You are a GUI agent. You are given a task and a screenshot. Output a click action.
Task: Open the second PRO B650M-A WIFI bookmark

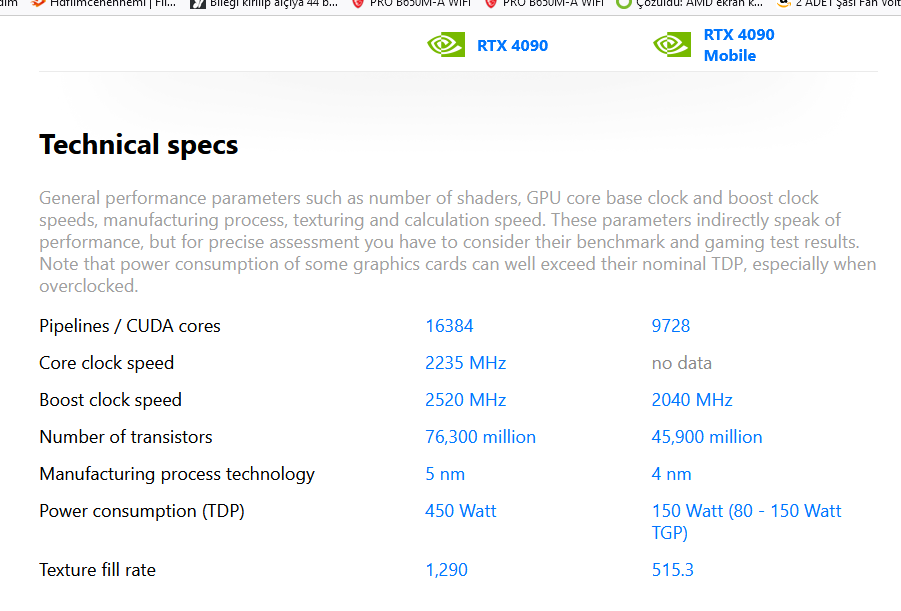click(545, 3)
